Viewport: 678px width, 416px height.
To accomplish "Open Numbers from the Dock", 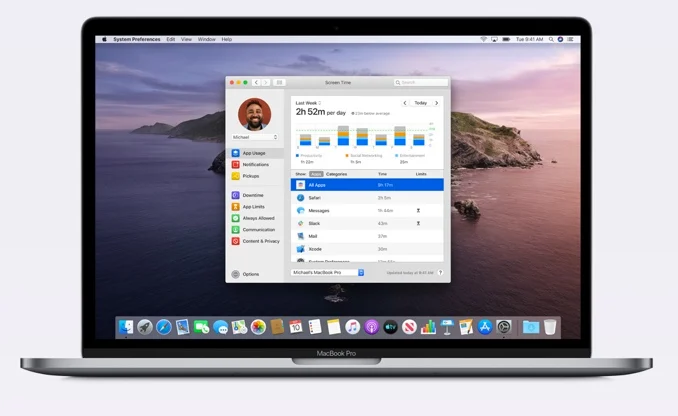I will 428,327.
